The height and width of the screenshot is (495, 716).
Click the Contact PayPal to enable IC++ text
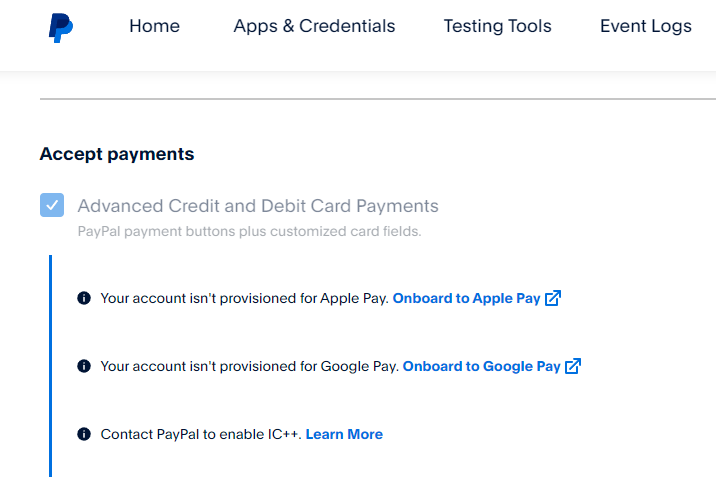click(x=201, y=434)
